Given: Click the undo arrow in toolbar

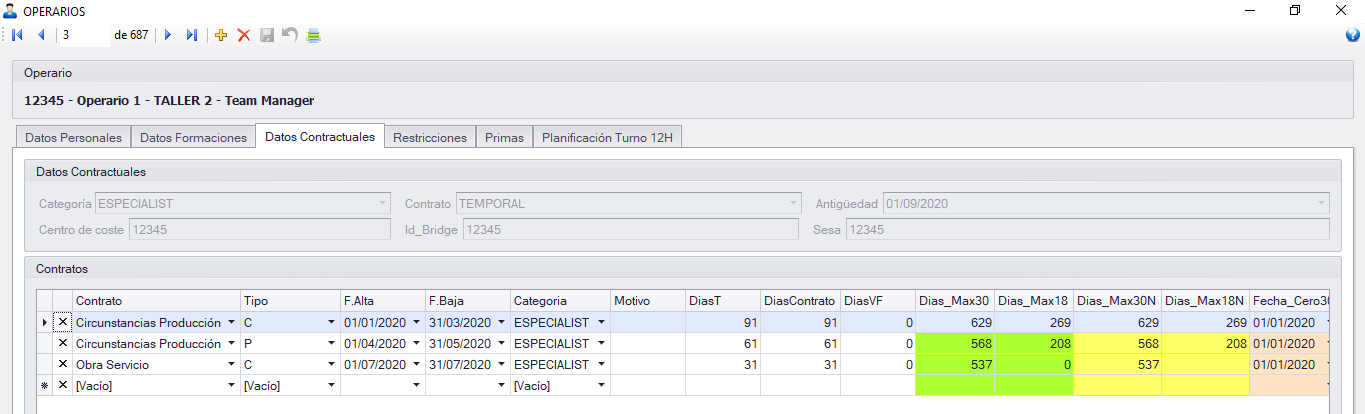Looking at the screenshot, I should 289,35.
